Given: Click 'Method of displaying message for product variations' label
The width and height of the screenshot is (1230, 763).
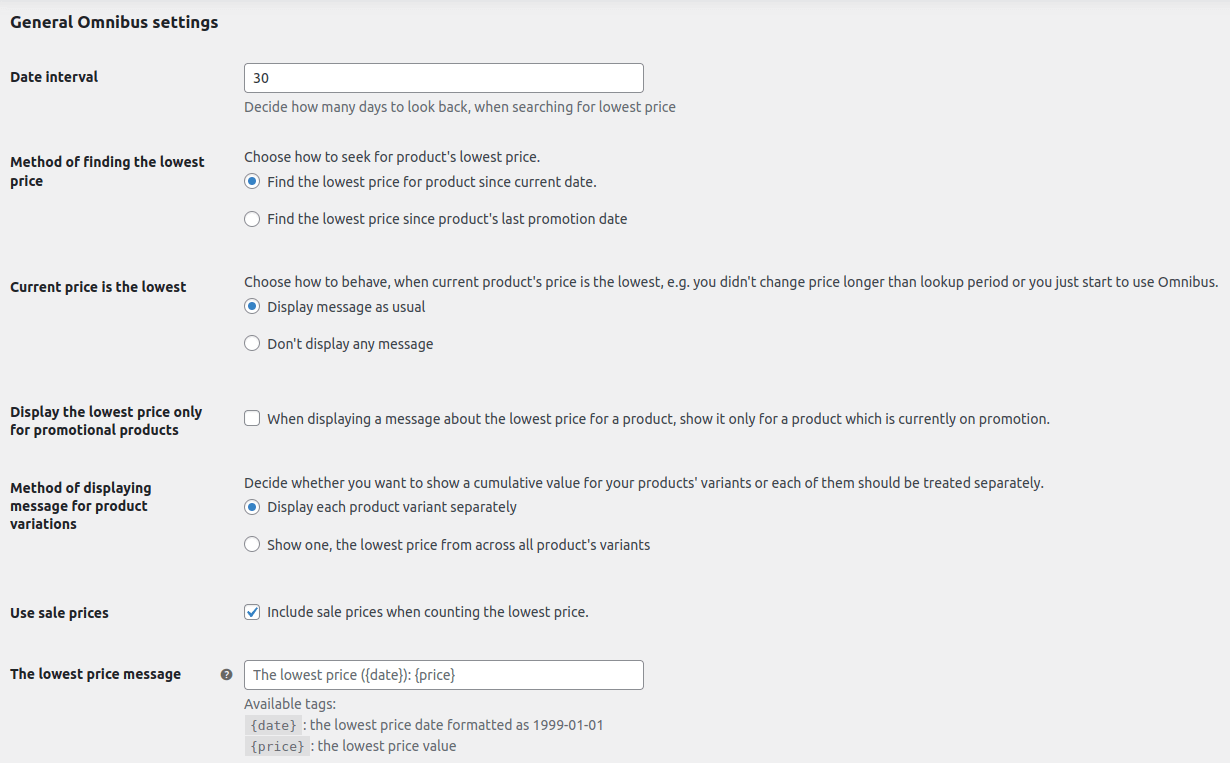Looking at the screenshot, I should (81, 506).
